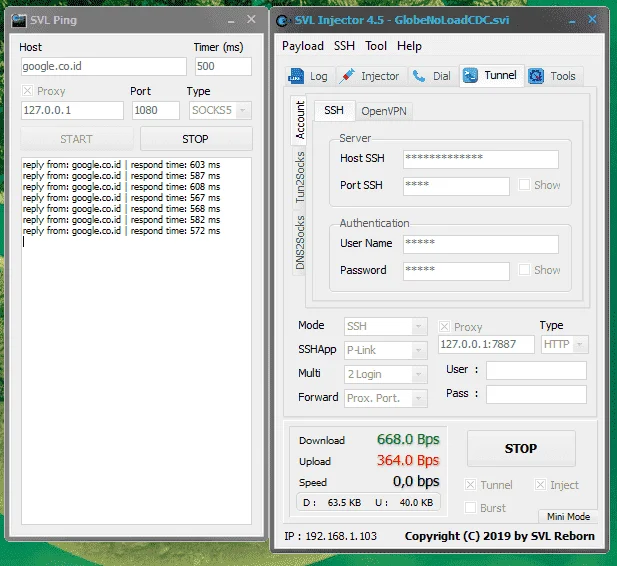Open the SOCKS5 type dropdown in SVL Ping
The height and width of the screenshot is (566, 617).
click(x=220, y=110)
